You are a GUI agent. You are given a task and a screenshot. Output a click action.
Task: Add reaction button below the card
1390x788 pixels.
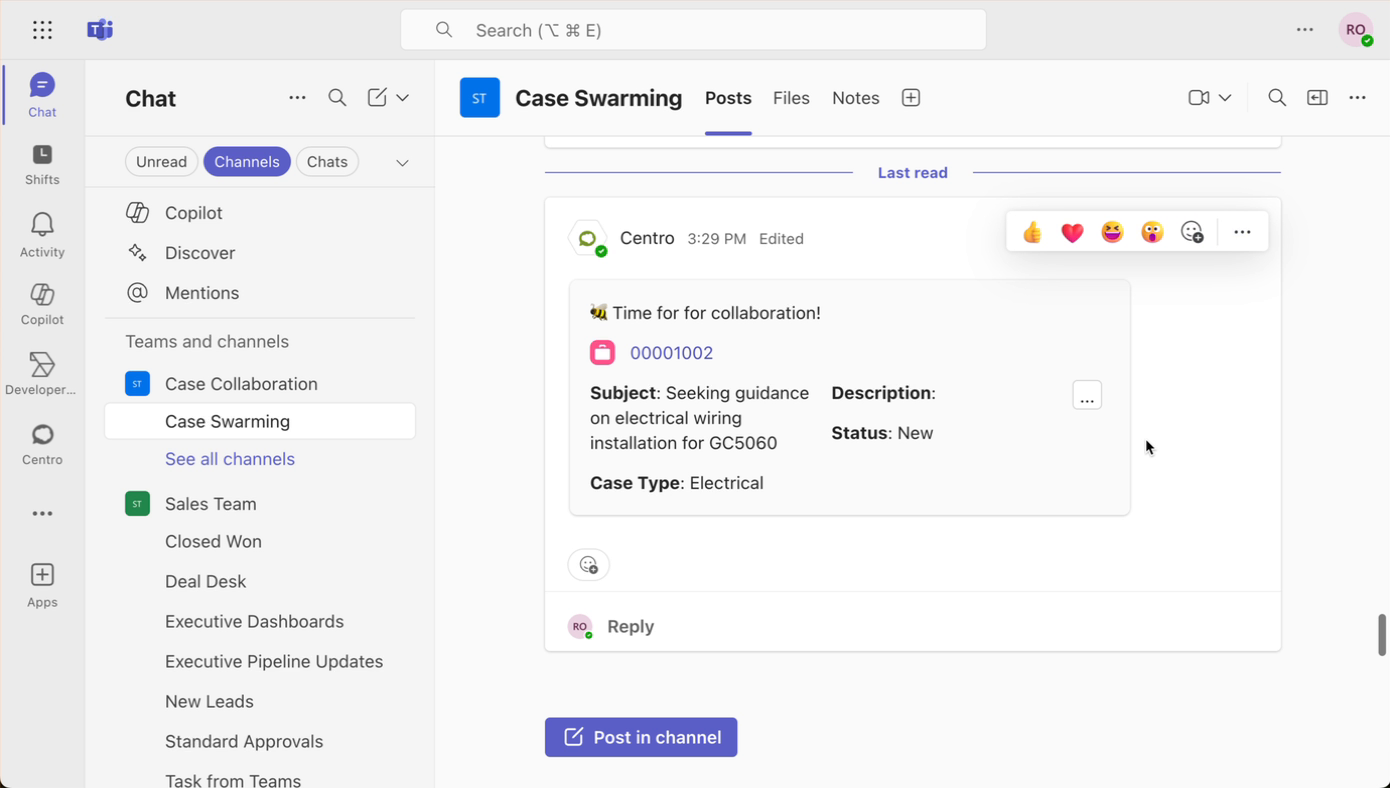pos(589,565)
